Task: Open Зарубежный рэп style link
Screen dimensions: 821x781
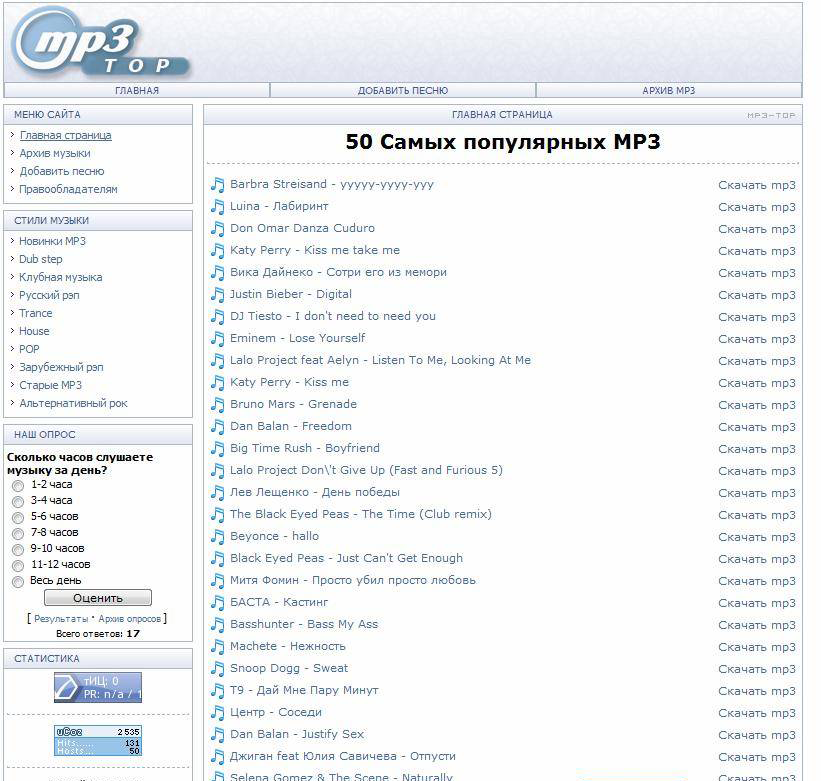Action: tap(61, 367)
